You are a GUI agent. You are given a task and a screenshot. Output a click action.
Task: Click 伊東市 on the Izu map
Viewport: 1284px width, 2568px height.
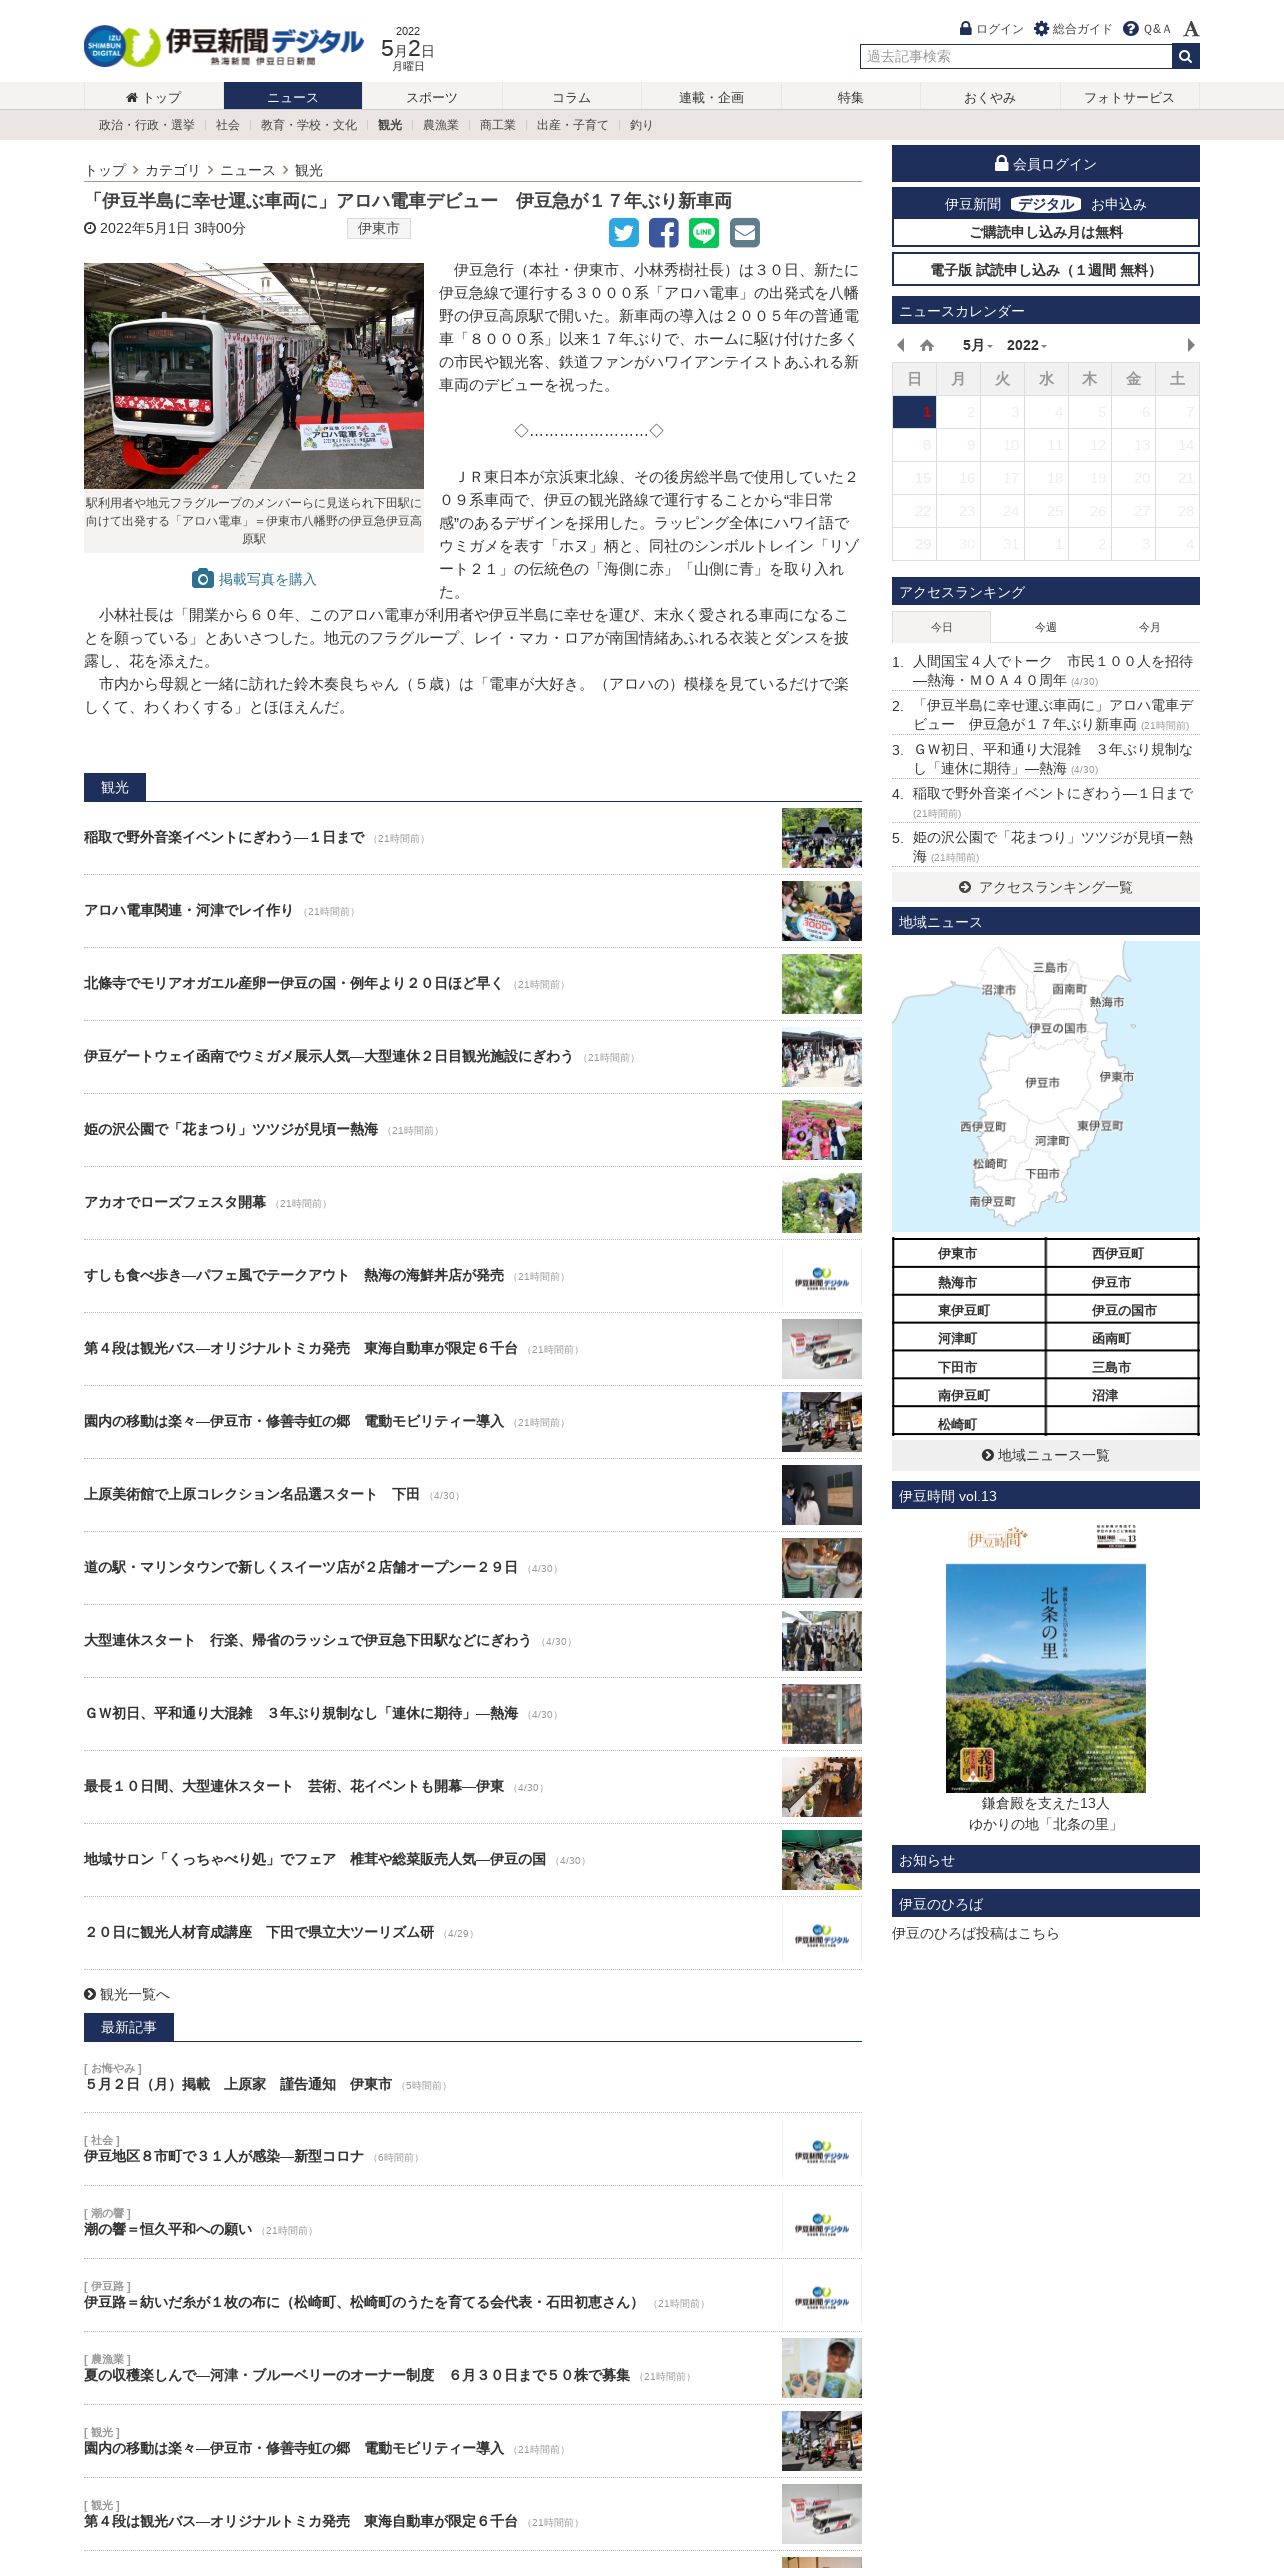point(1116,1077)
